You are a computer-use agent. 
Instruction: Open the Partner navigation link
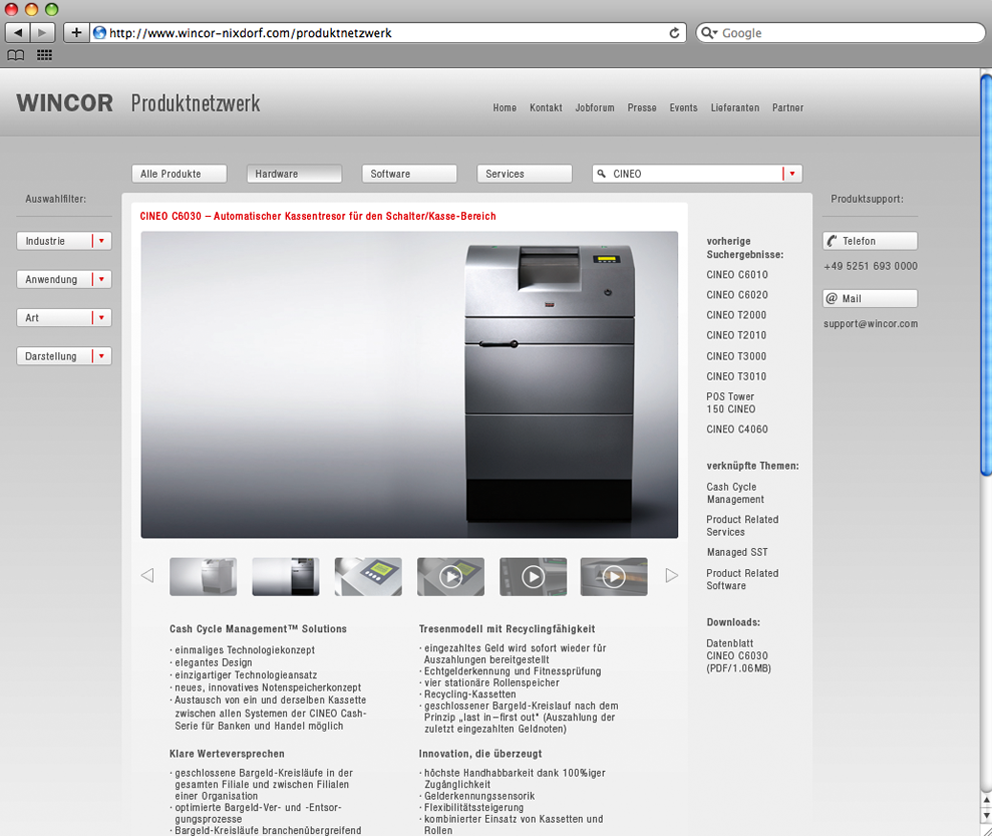tap(788, 108)
